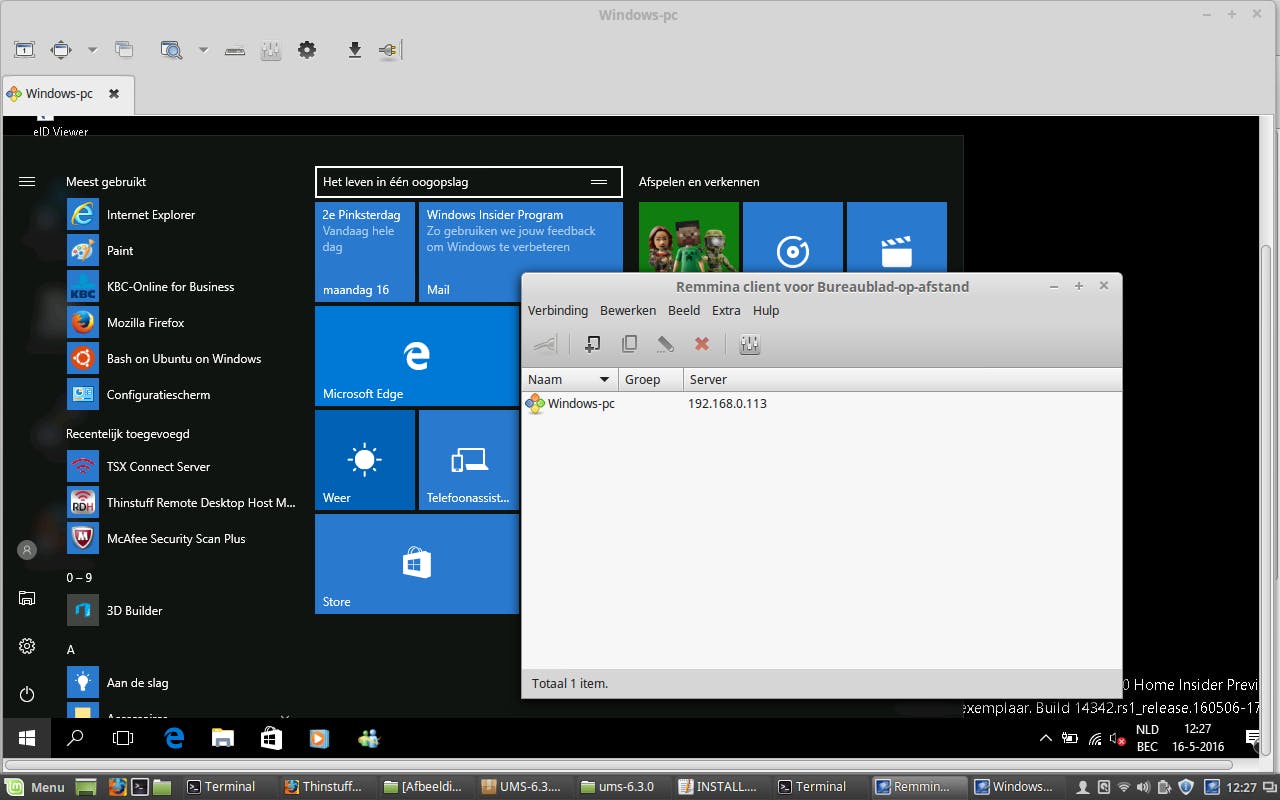Sort connections by the Naam column header
This screenshot has width=1280, height=800.
pos(560,380)
